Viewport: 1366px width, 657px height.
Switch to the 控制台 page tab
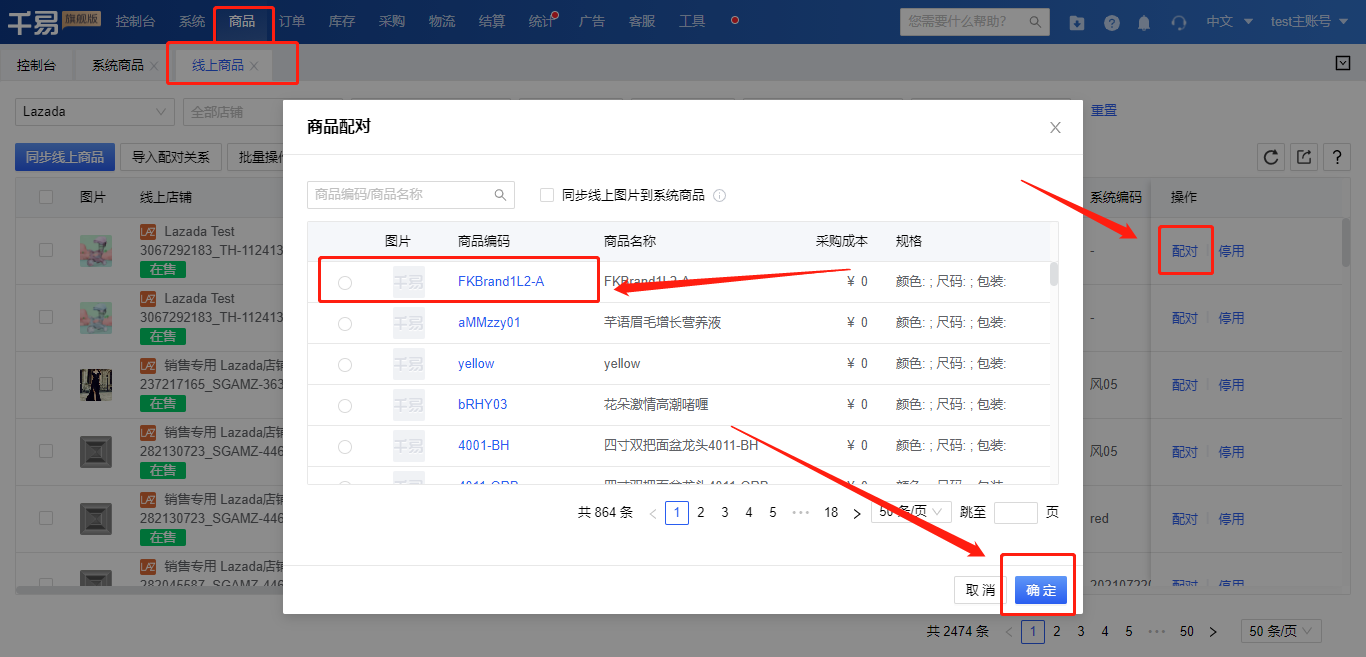pos(37,65)
